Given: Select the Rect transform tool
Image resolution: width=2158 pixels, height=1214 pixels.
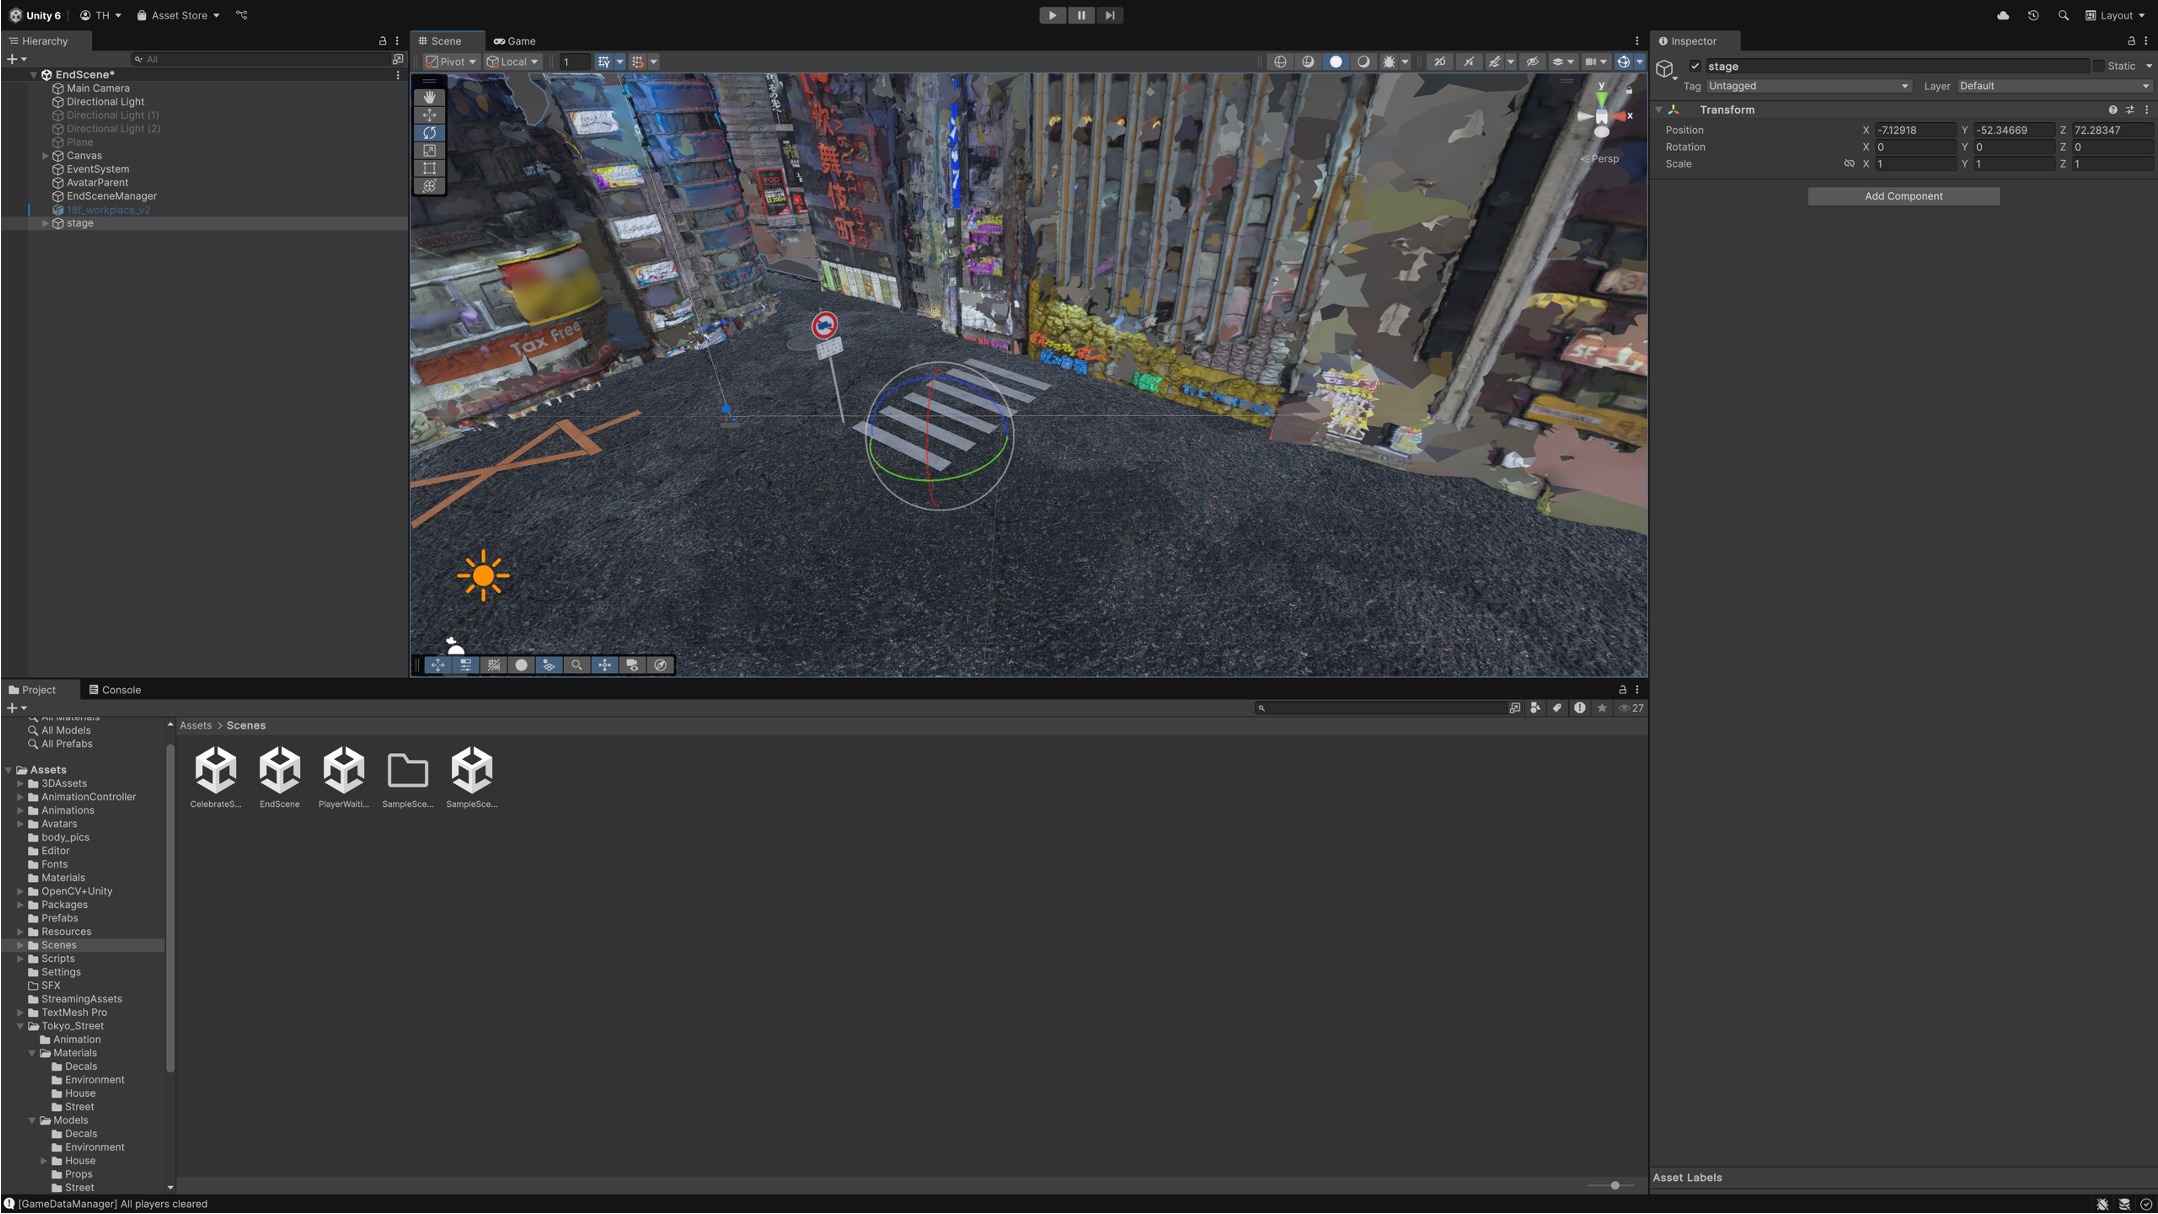Looking at the screenshot, I should (x=429, y=168).
